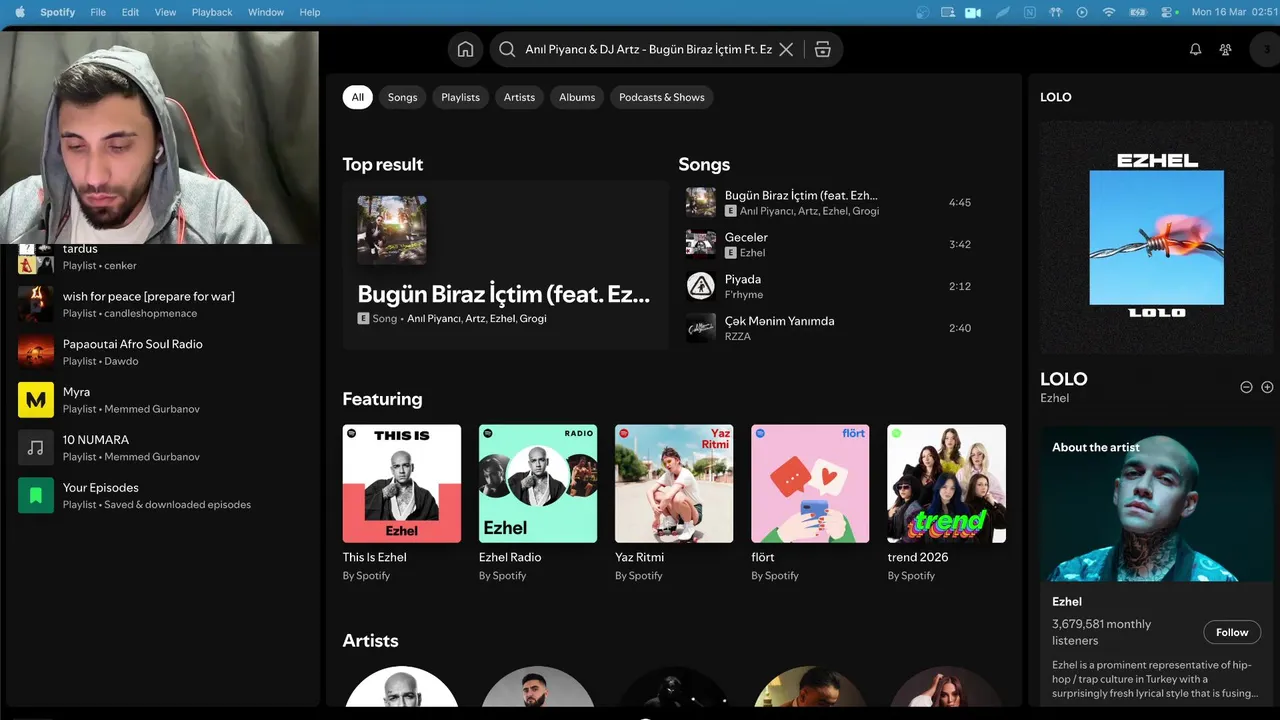Click LOLO album cover in right panel
This screenshot has width=1280, height=720.
coord(1156,237)
